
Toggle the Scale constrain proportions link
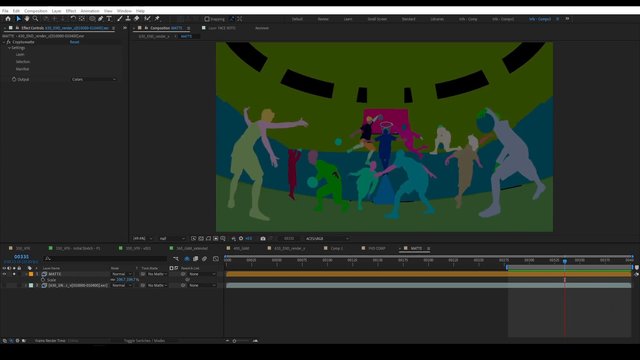click(x=113, y=280)
